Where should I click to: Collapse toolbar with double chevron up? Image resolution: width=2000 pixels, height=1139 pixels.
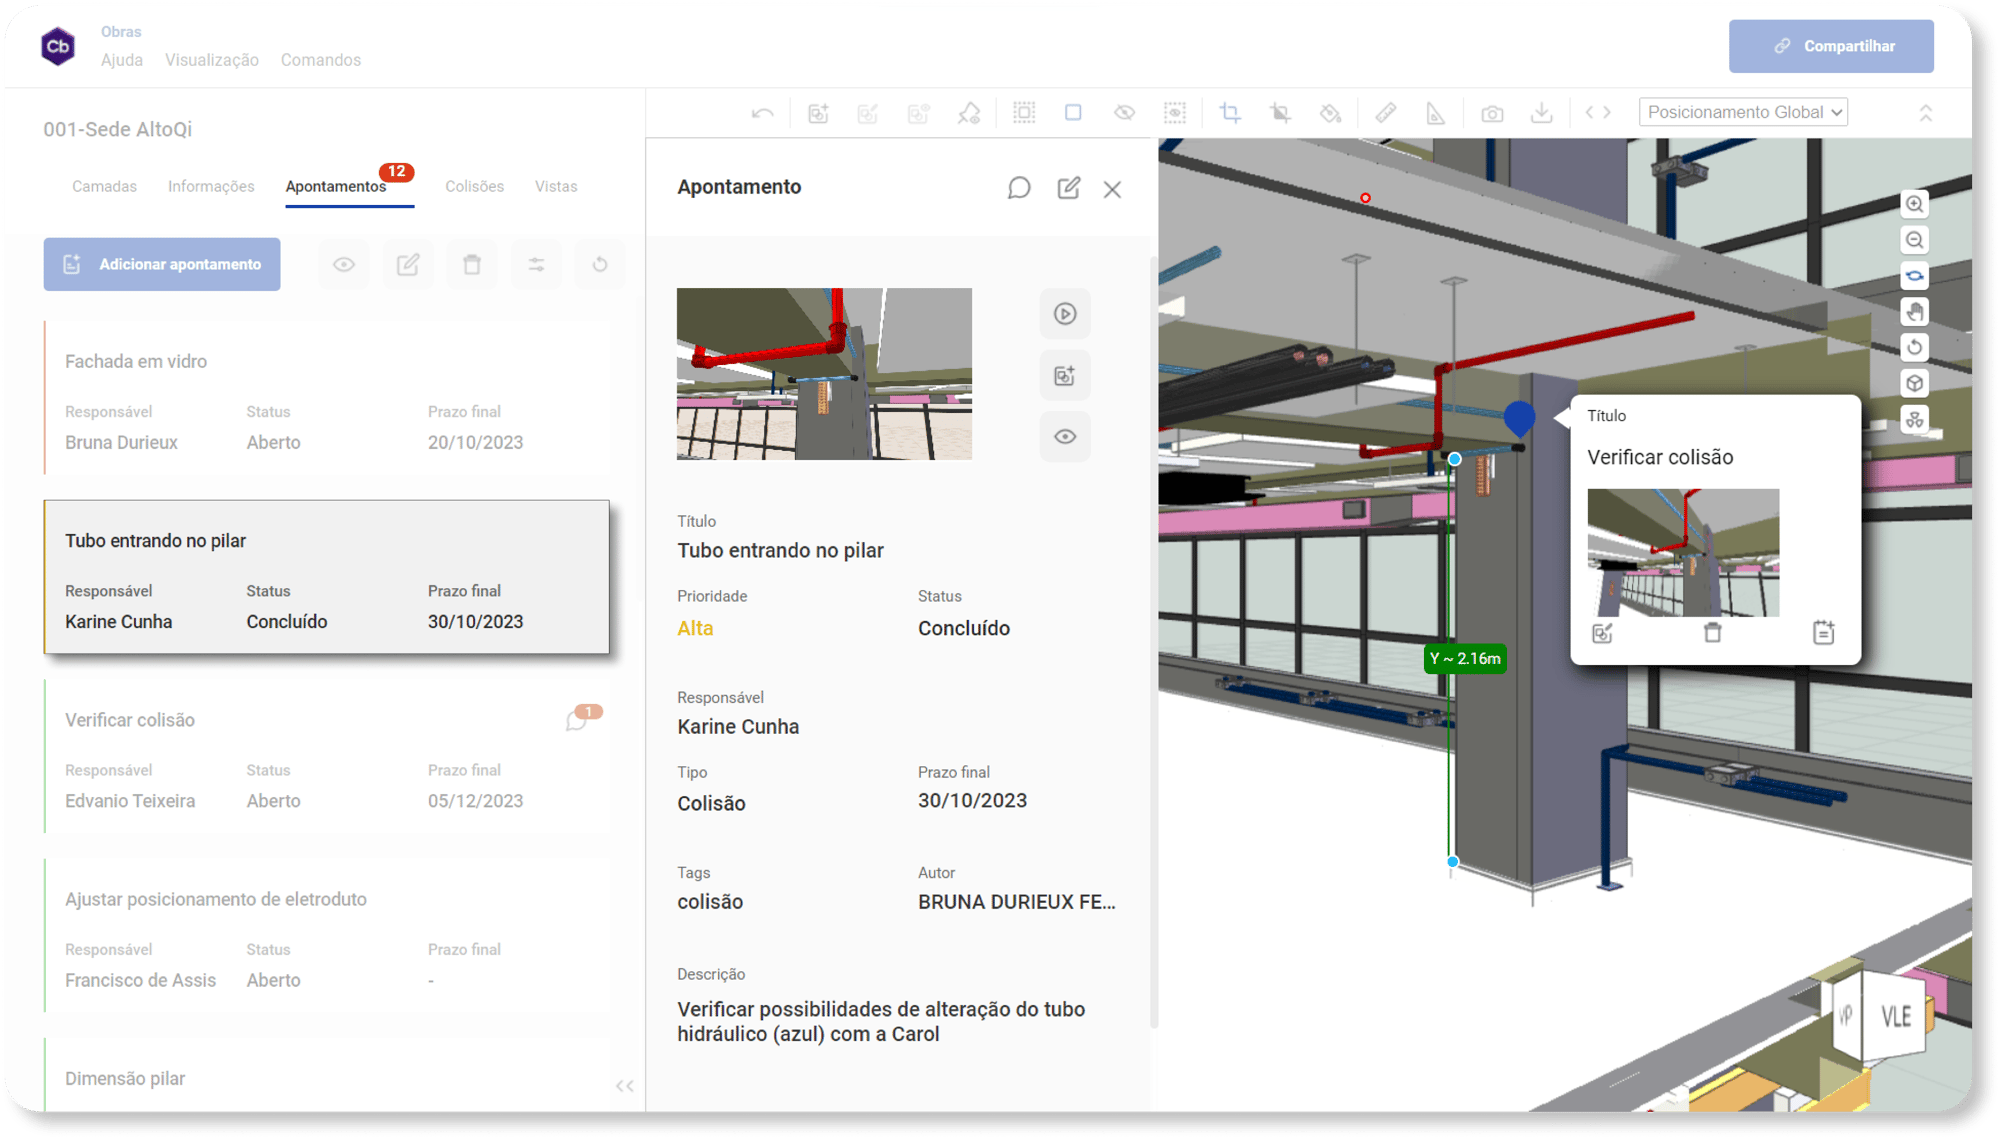tap(1925, 113)
